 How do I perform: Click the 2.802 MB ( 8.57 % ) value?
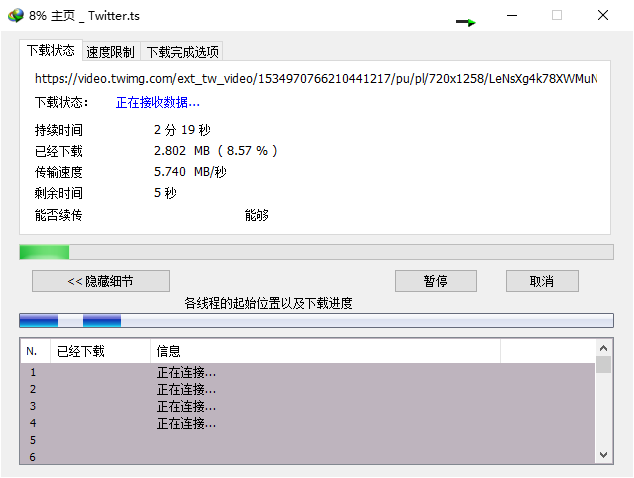(216, 151)
